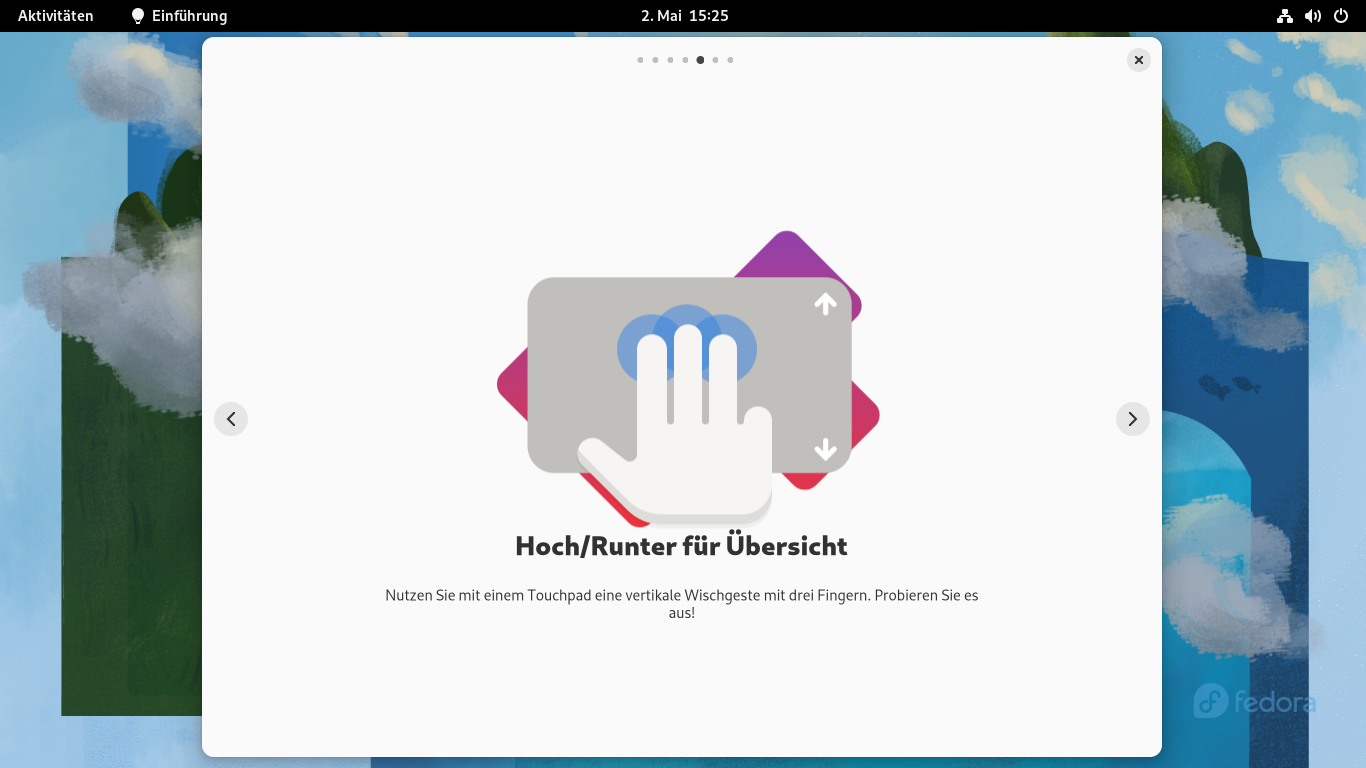Click the three-finger touchpad illustration
The image size is (1366, 768).
click(x=688, y=379)
